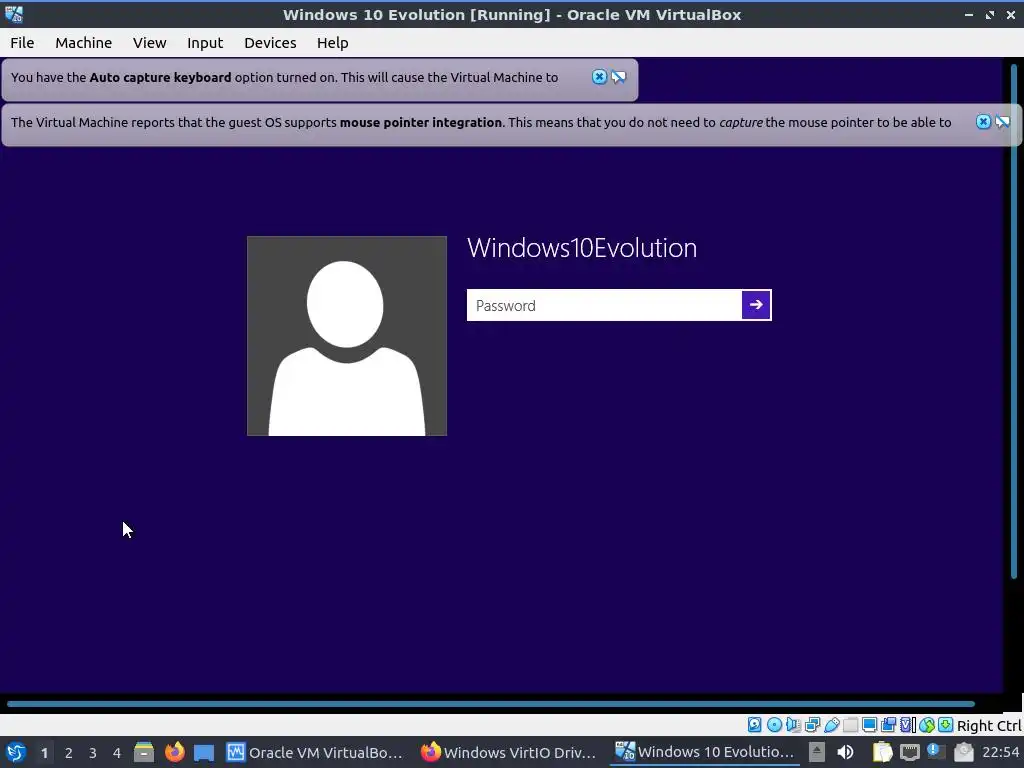This screenshot has width=1024, height=768.
Task: Click the CPU virtualization indicator icon
Action: coord(908,725)
